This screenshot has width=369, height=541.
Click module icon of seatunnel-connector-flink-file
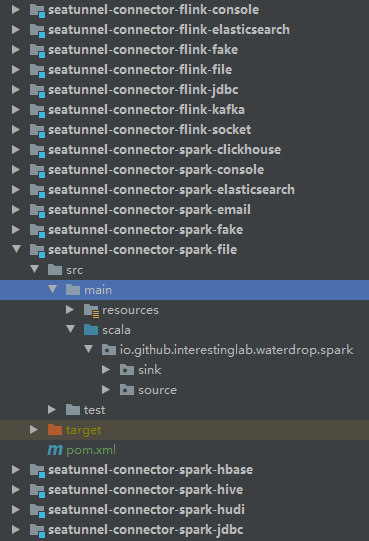(x=37, y=70)
